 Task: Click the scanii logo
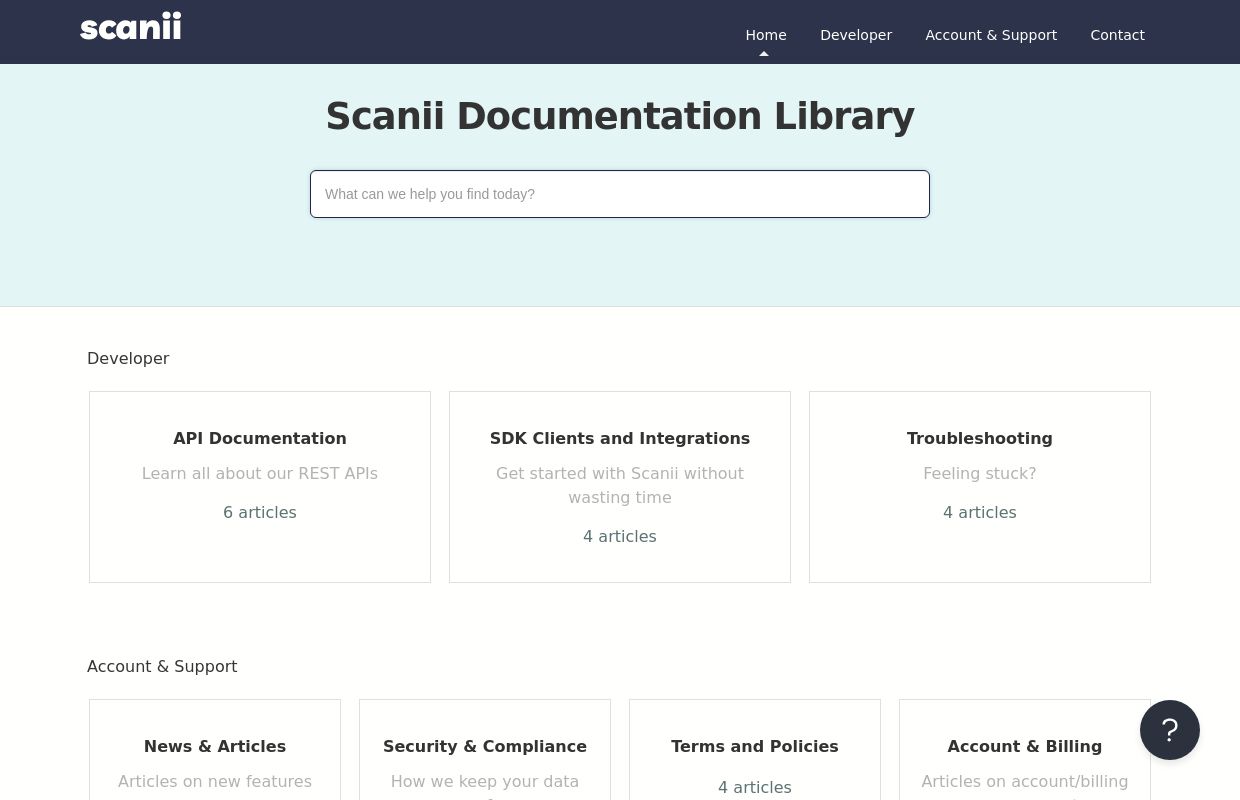click(x=131, y=27)
